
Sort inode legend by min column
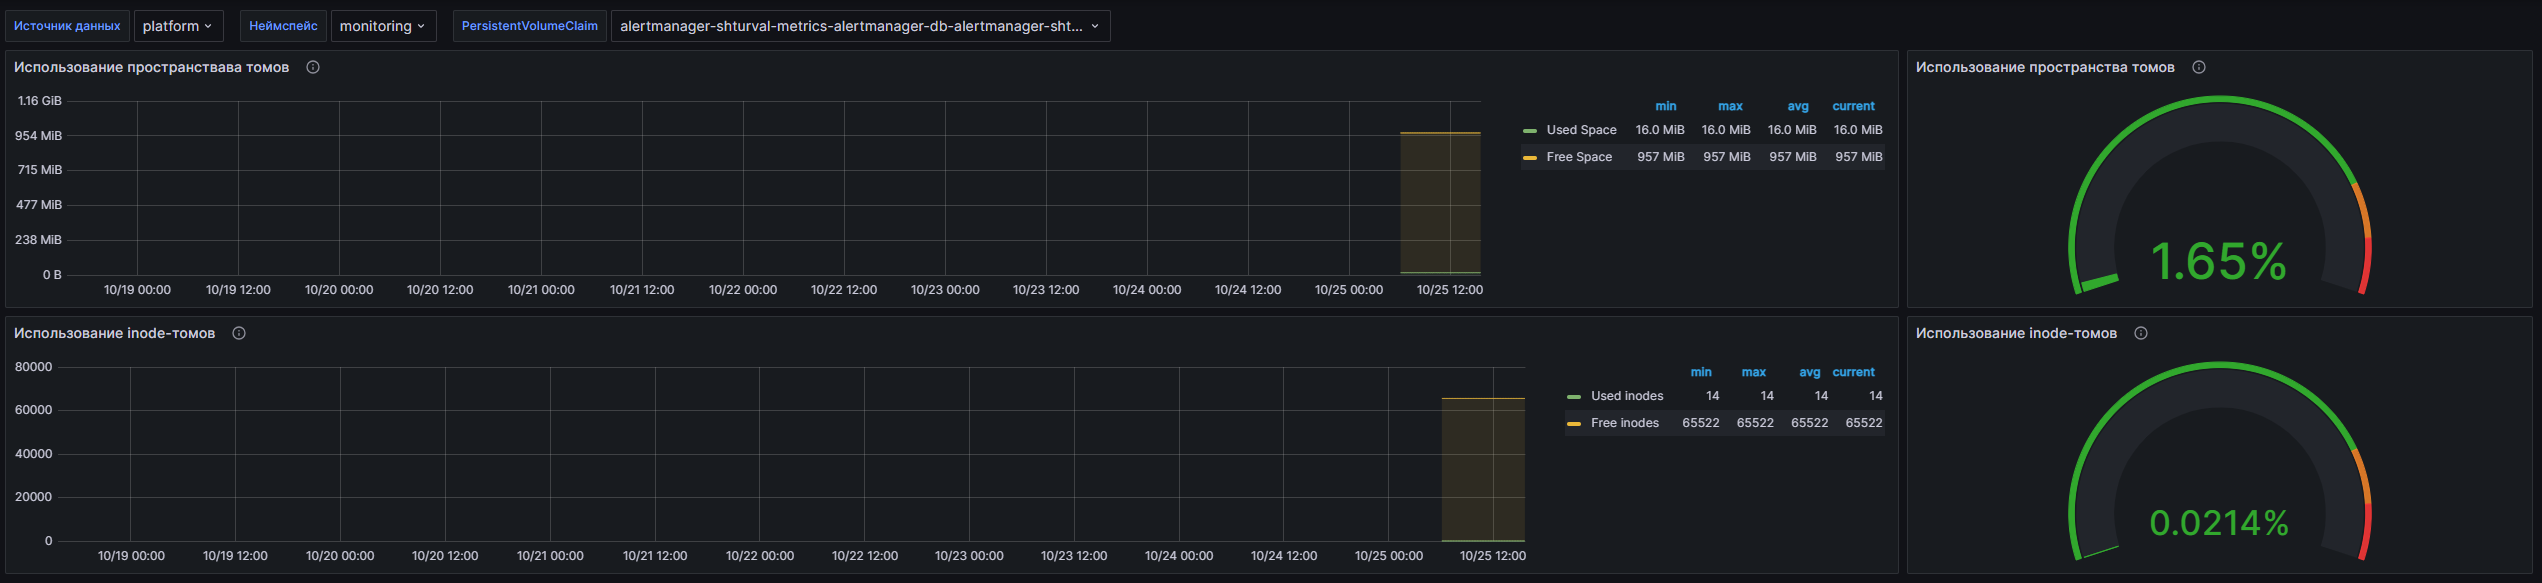[x=1701, y=372]
